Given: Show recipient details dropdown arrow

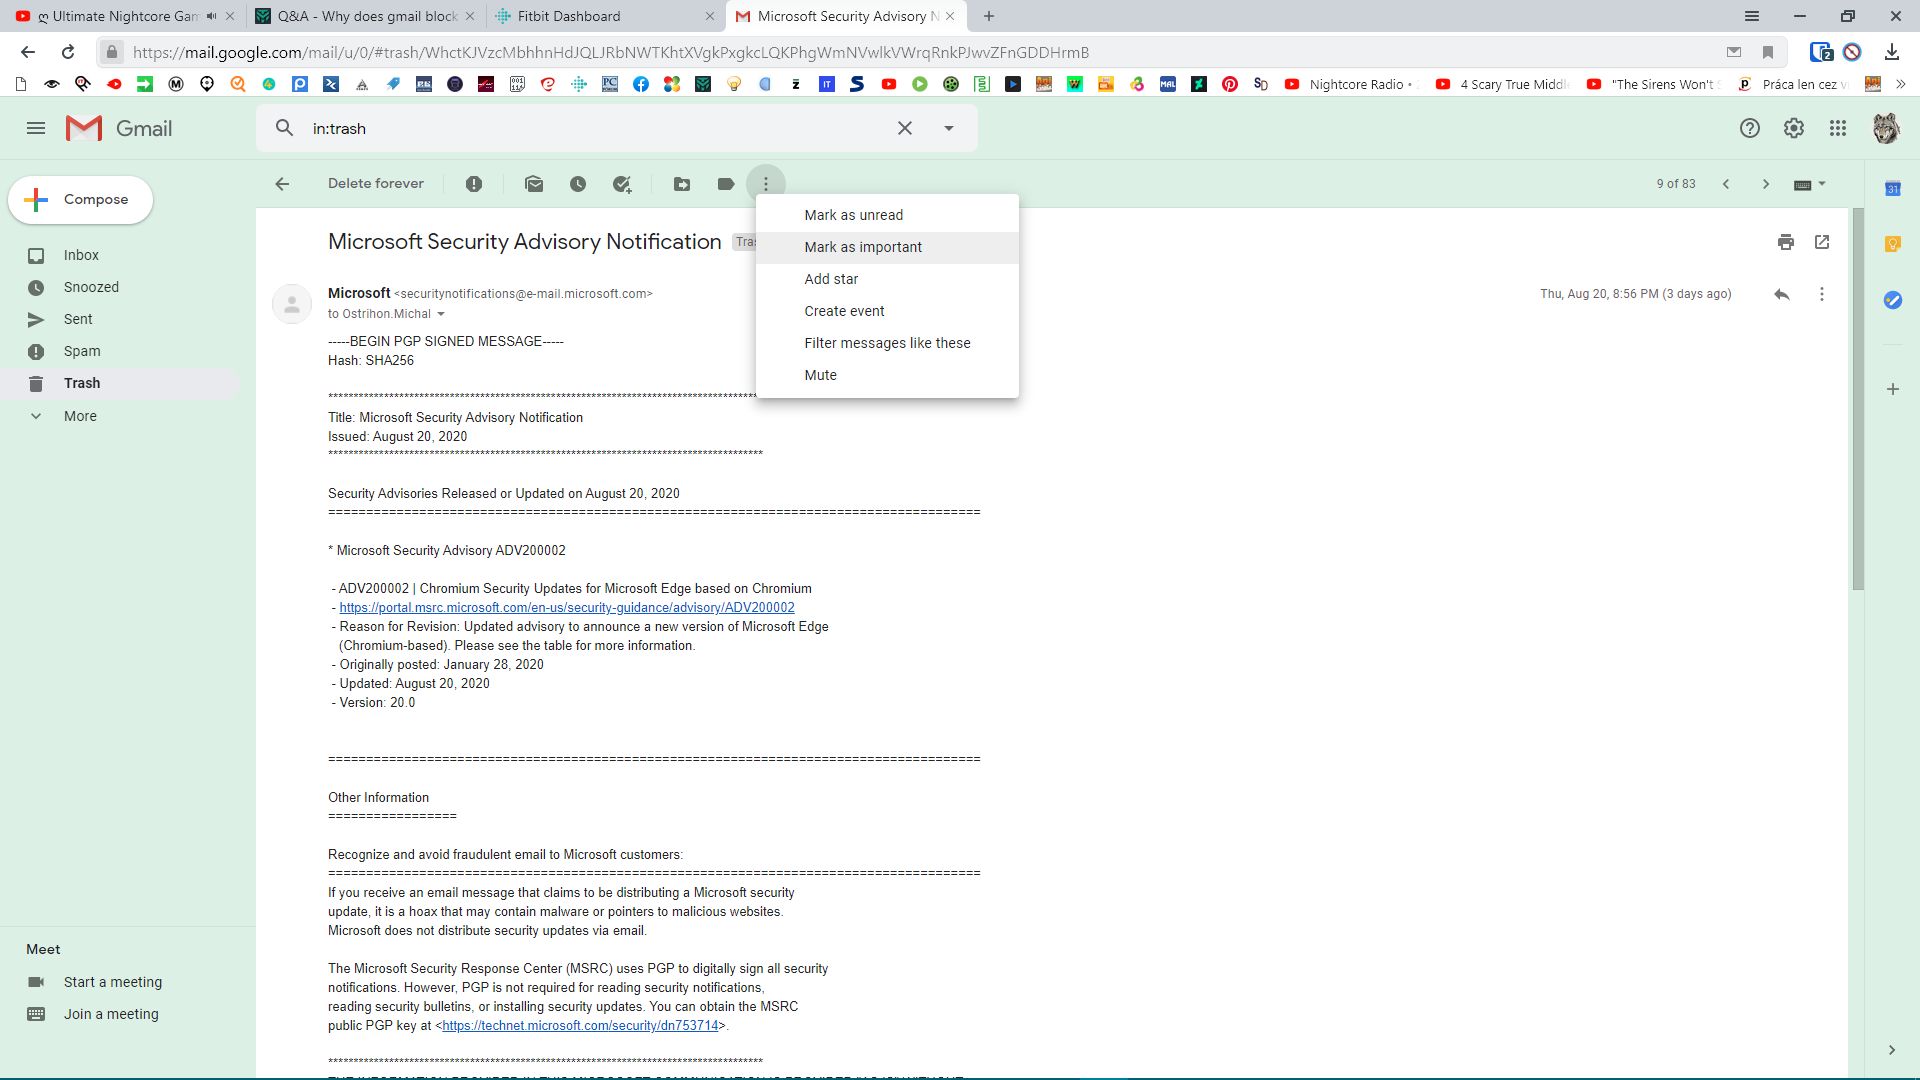Looking at the screenshot, I should pyautogui.click(x=440, y=314).
